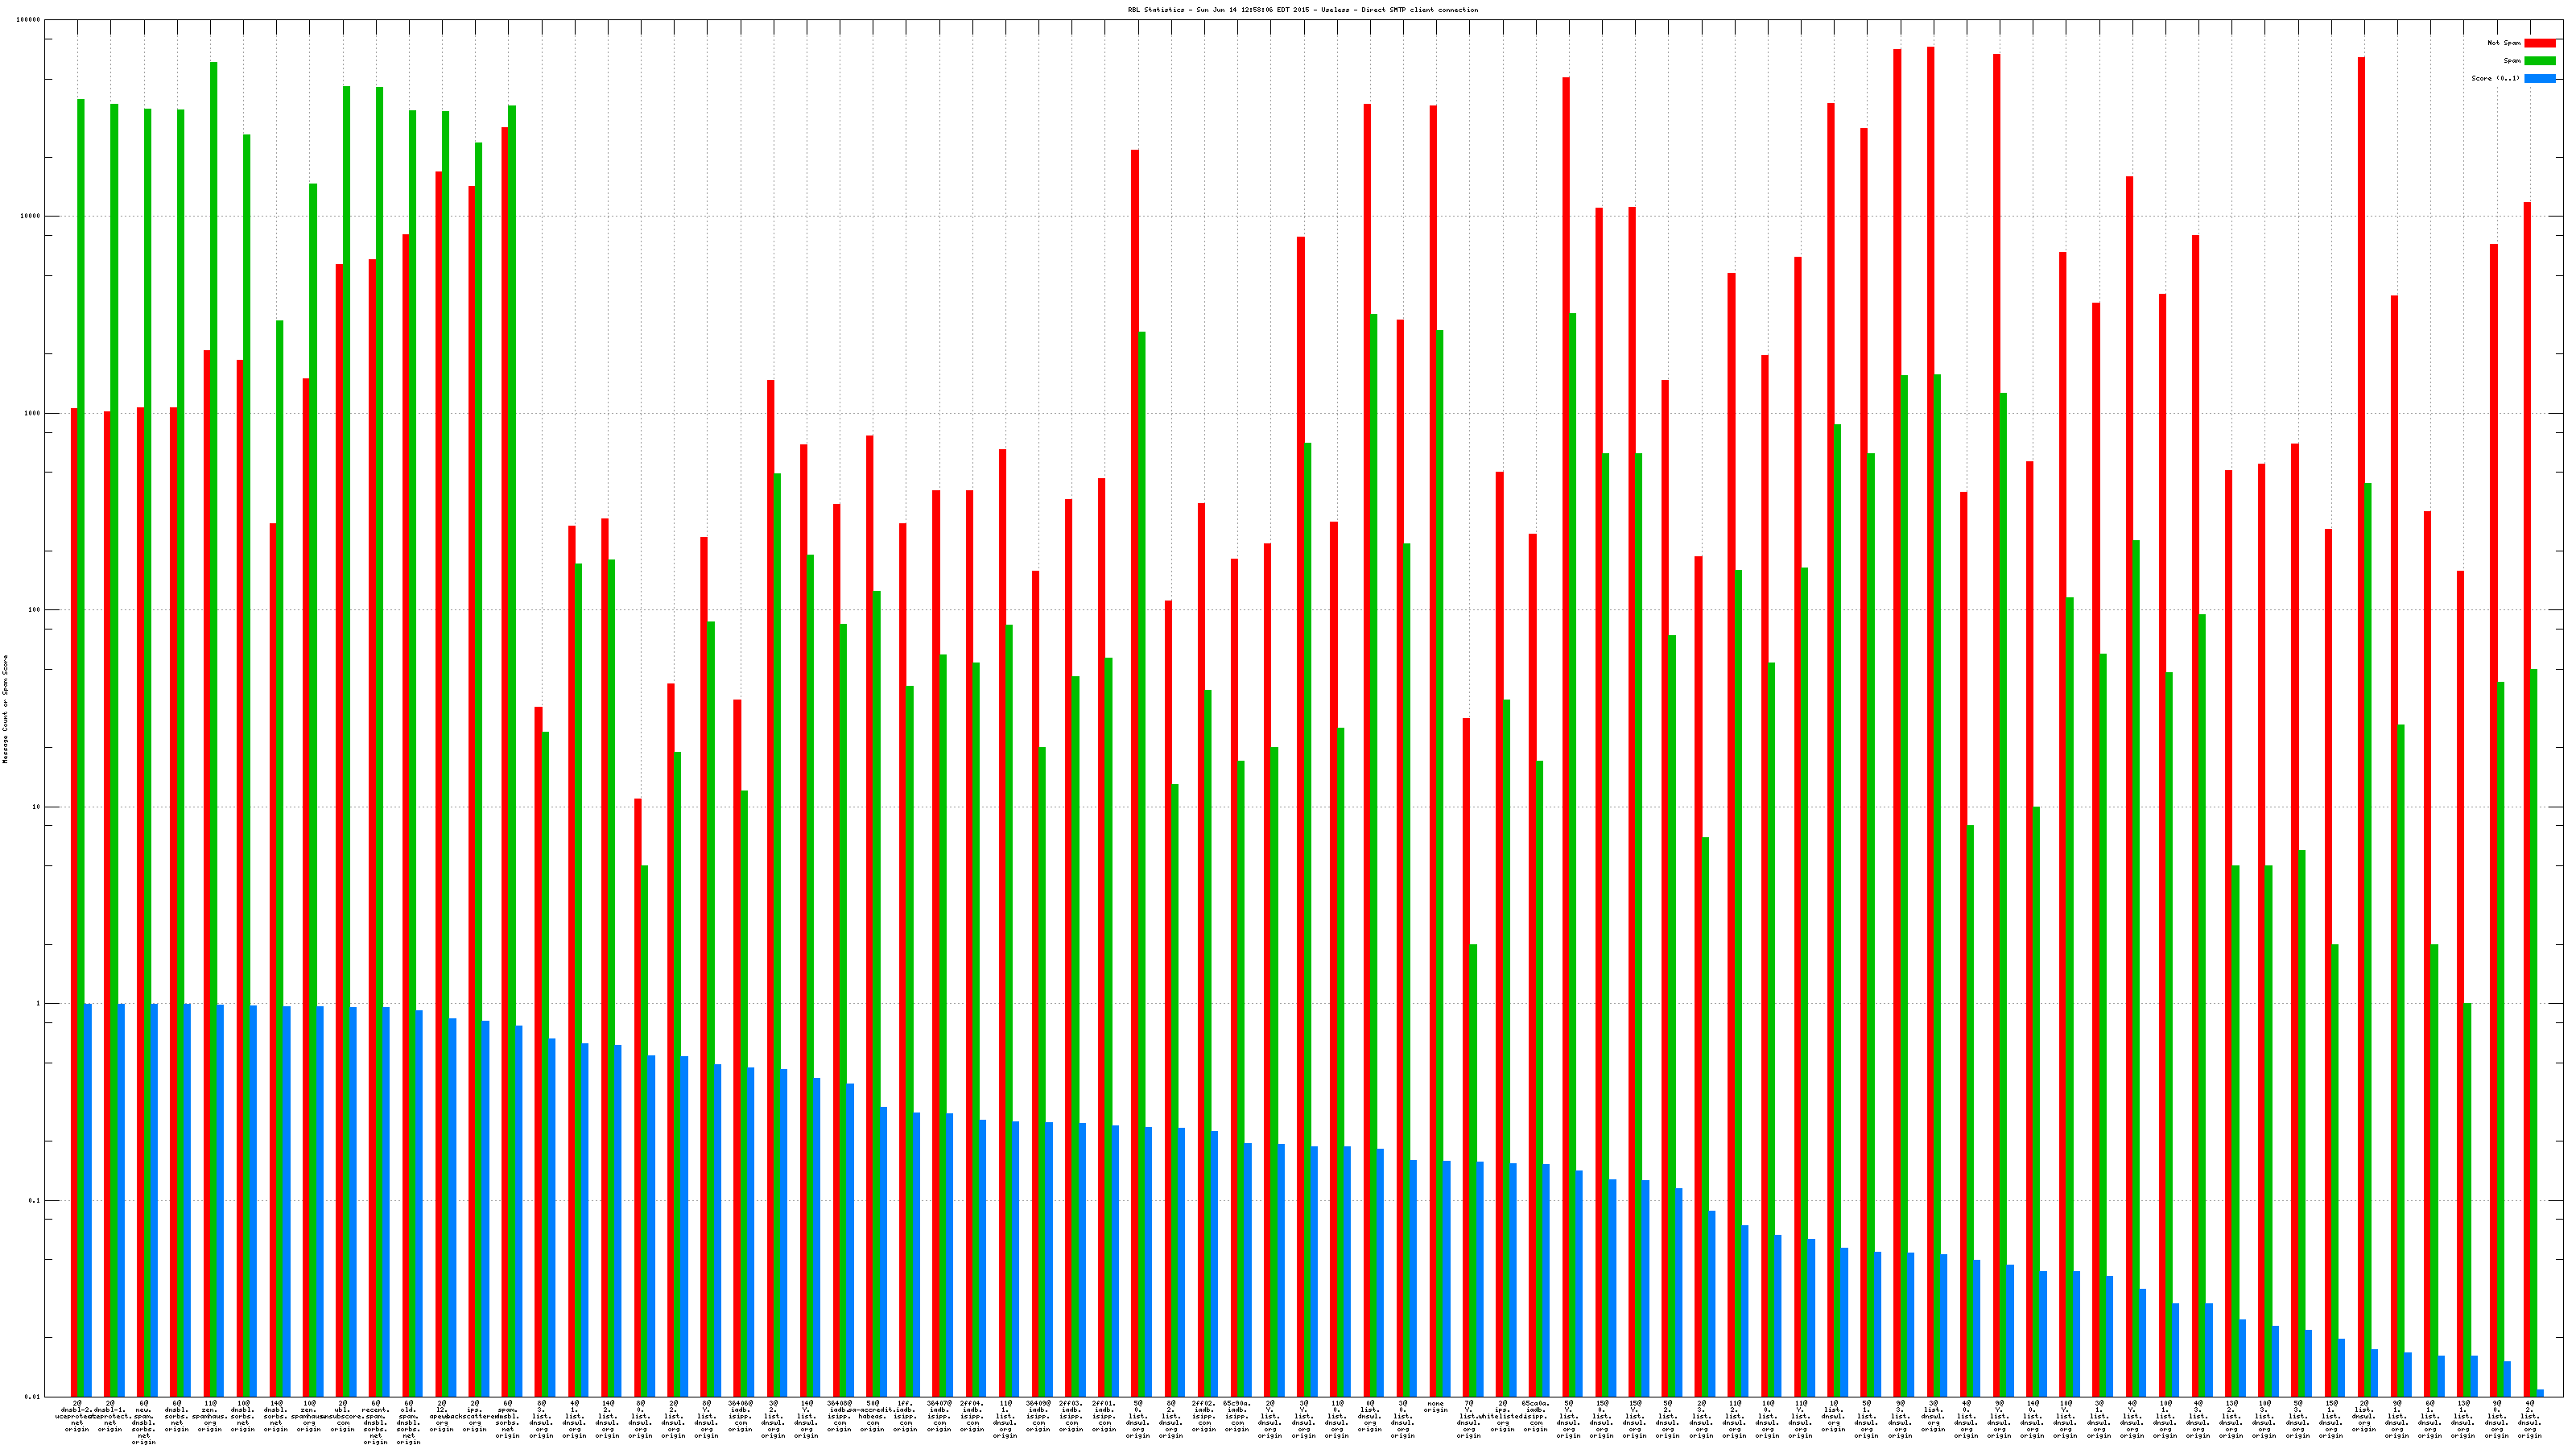Click the 100000 y-axis tick label

pyautogui.click(x=29, y=20)
